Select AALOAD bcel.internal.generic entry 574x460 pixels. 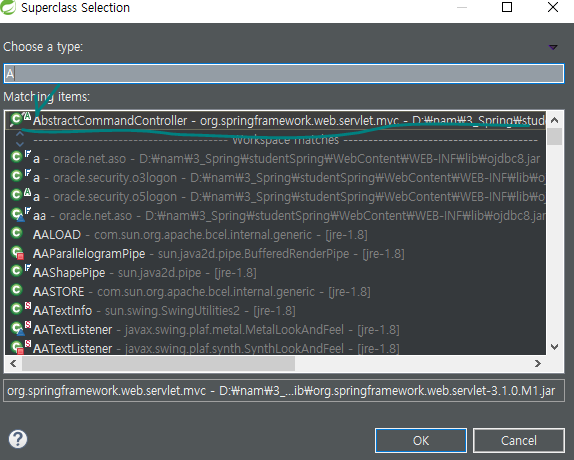point(276,235)
